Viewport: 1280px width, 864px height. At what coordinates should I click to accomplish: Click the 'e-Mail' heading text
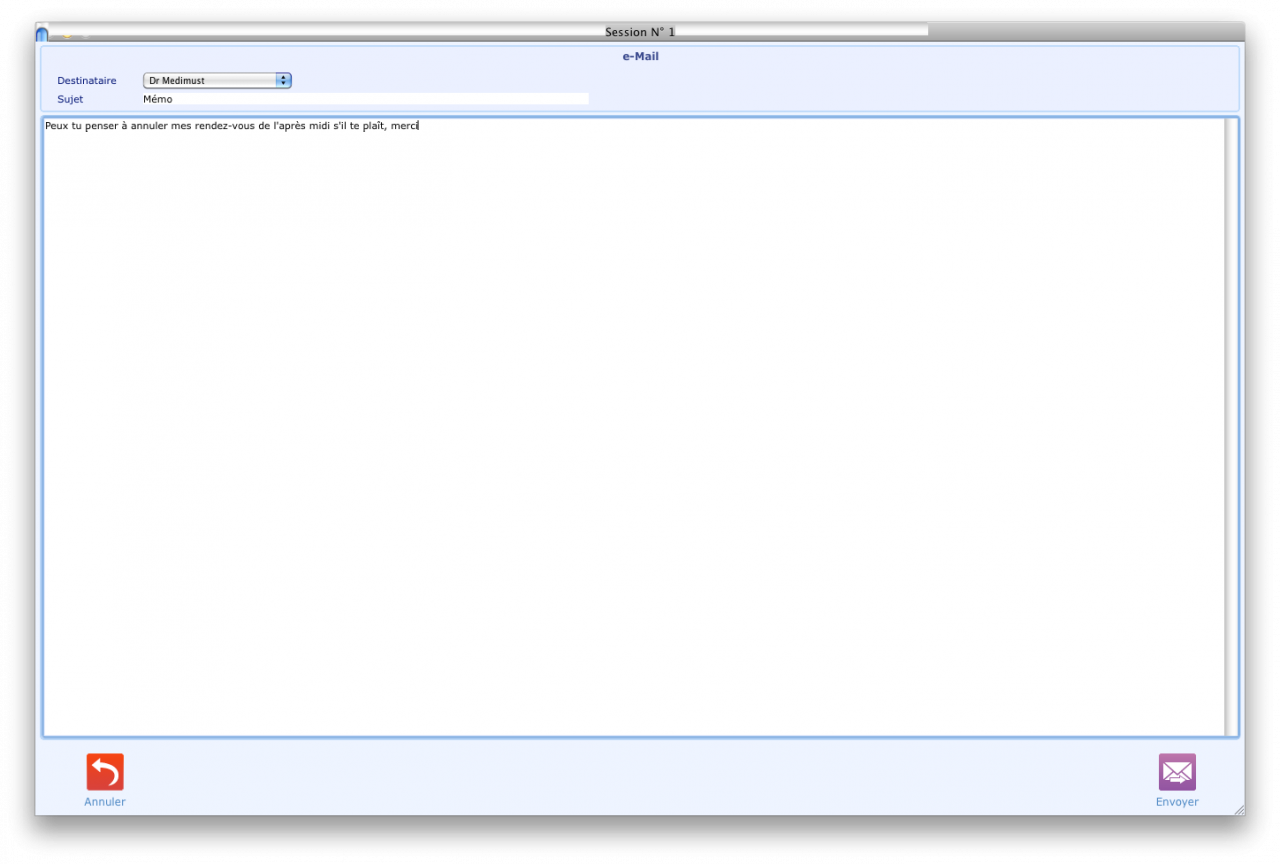[x=640, y=57]
